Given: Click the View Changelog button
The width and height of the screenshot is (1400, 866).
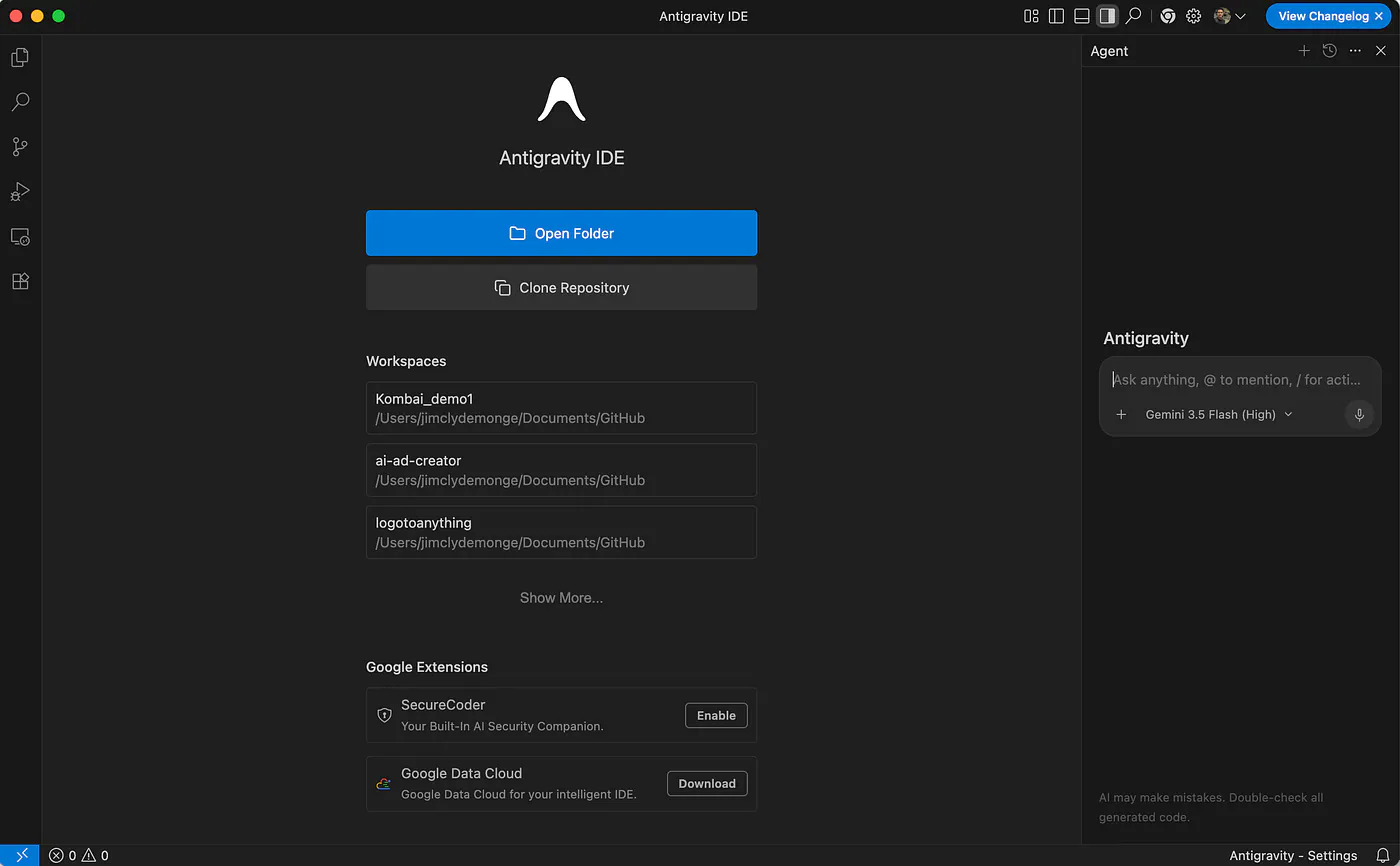Looking at the screenshot, I should click(x=1322, y=16).
